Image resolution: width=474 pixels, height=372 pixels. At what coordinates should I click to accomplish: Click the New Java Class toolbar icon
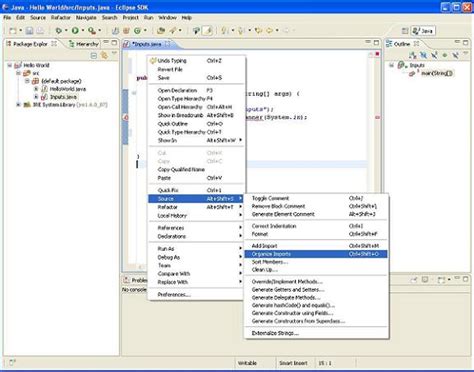[x=137, y=31]
